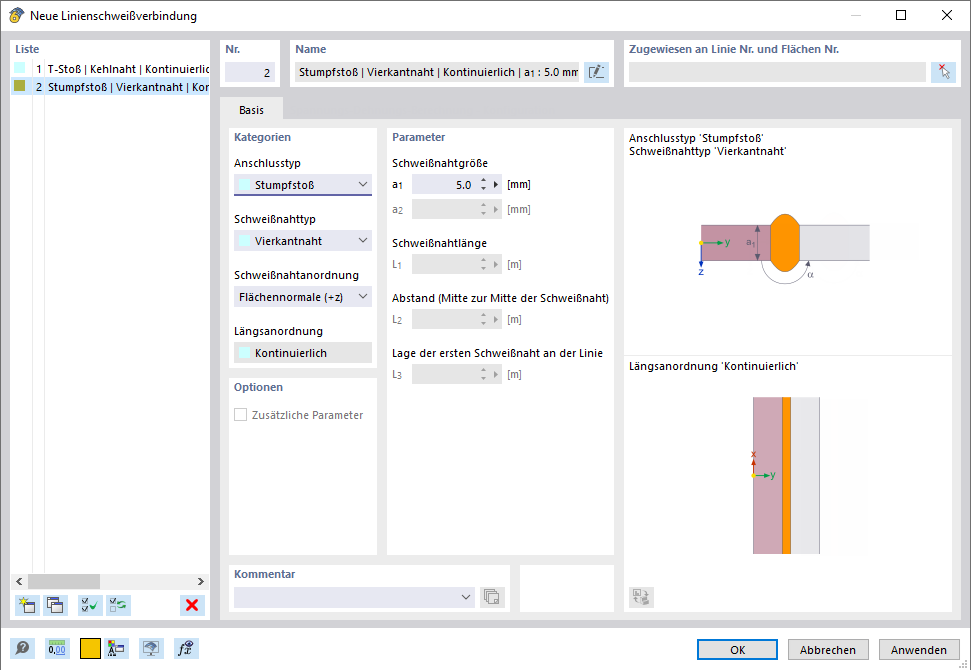Click the L1 Schweißnahtlänge field

[445, 264]
